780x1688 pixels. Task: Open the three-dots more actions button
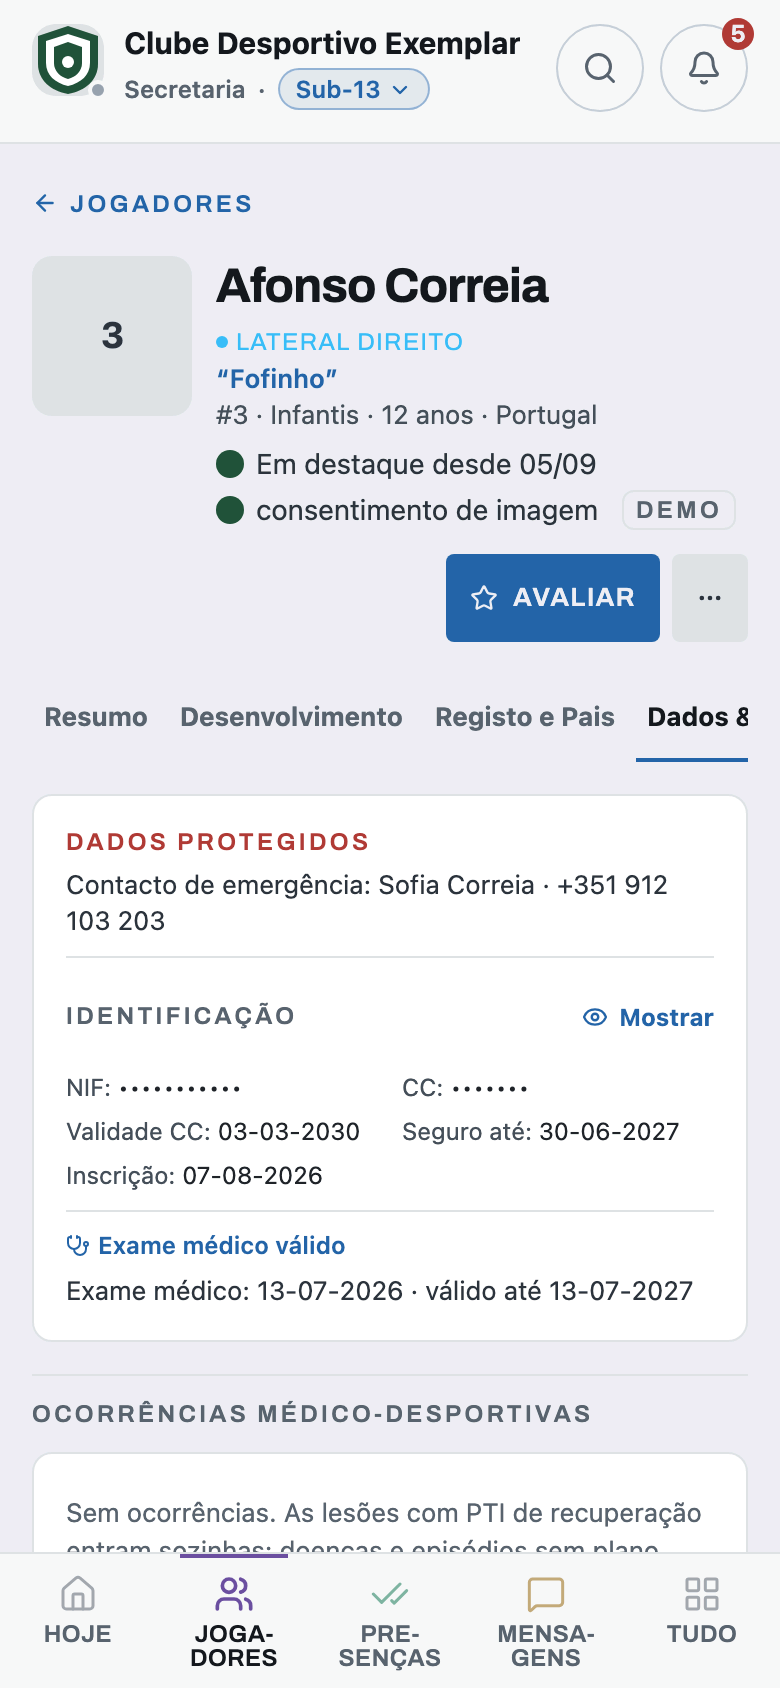710,598
